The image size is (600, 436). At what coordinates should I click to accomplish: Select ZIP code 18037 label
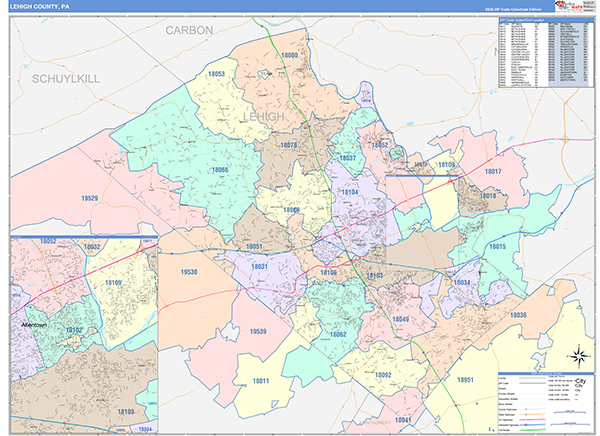pyautogui.click(x=347, y=158)
